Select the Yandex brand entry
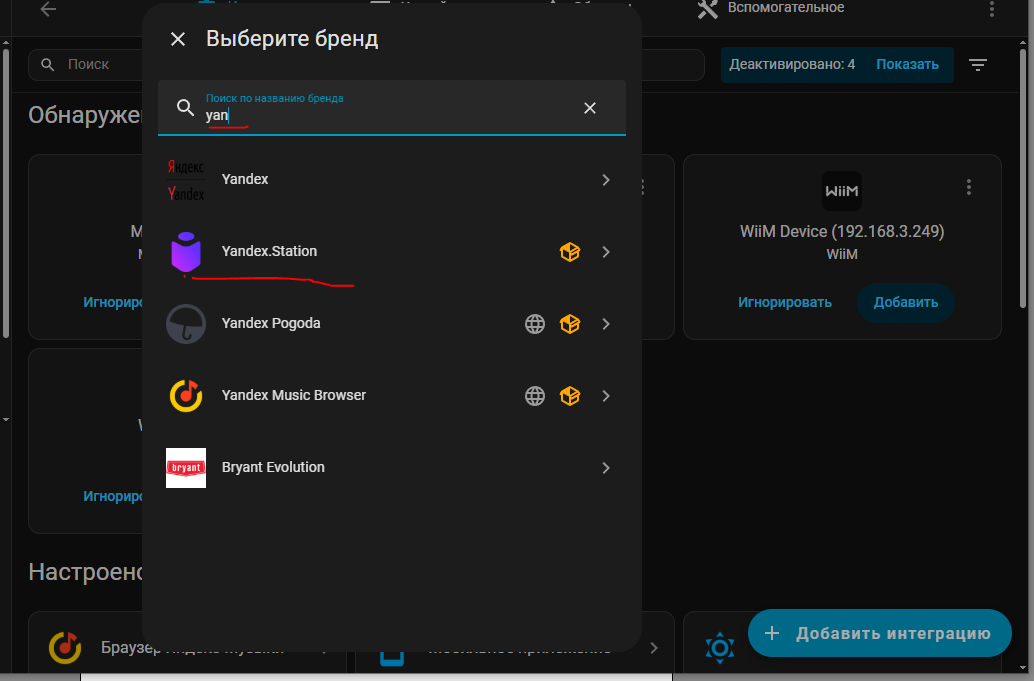Viewport: 1034px width, 681px height. coord(392,179)
